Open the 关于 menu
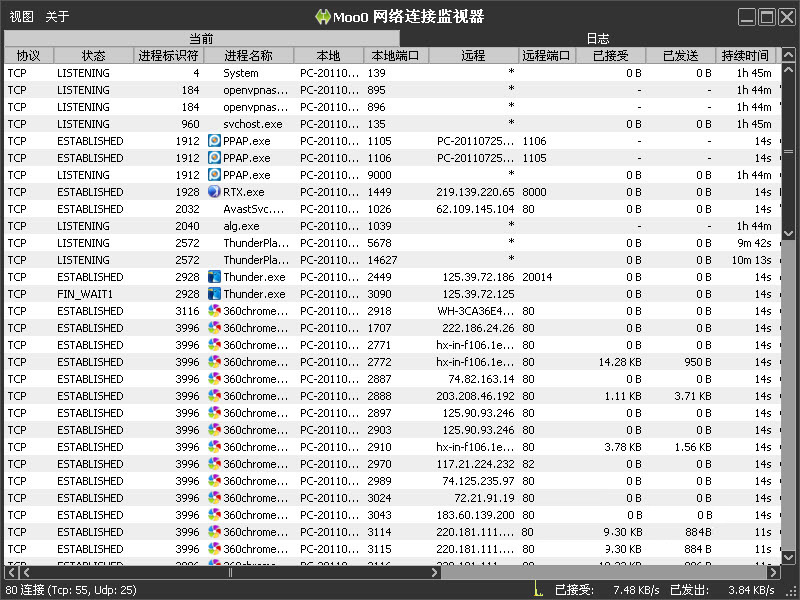Screen dimensions: 800x600 tap(57, 16)
